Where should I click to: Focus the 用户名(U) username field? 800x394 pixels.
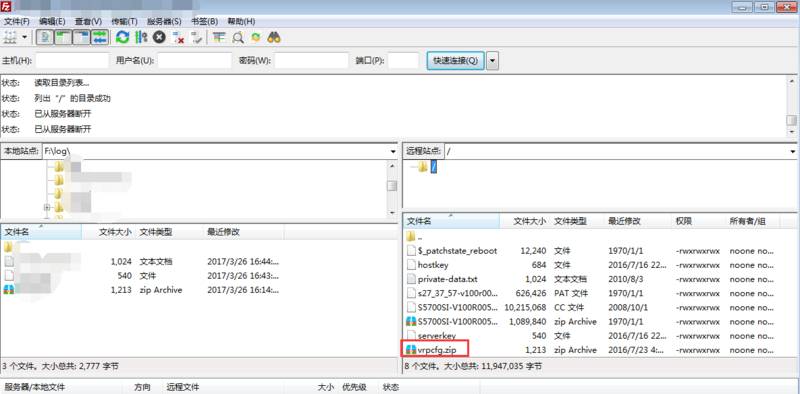click(194, 60)
